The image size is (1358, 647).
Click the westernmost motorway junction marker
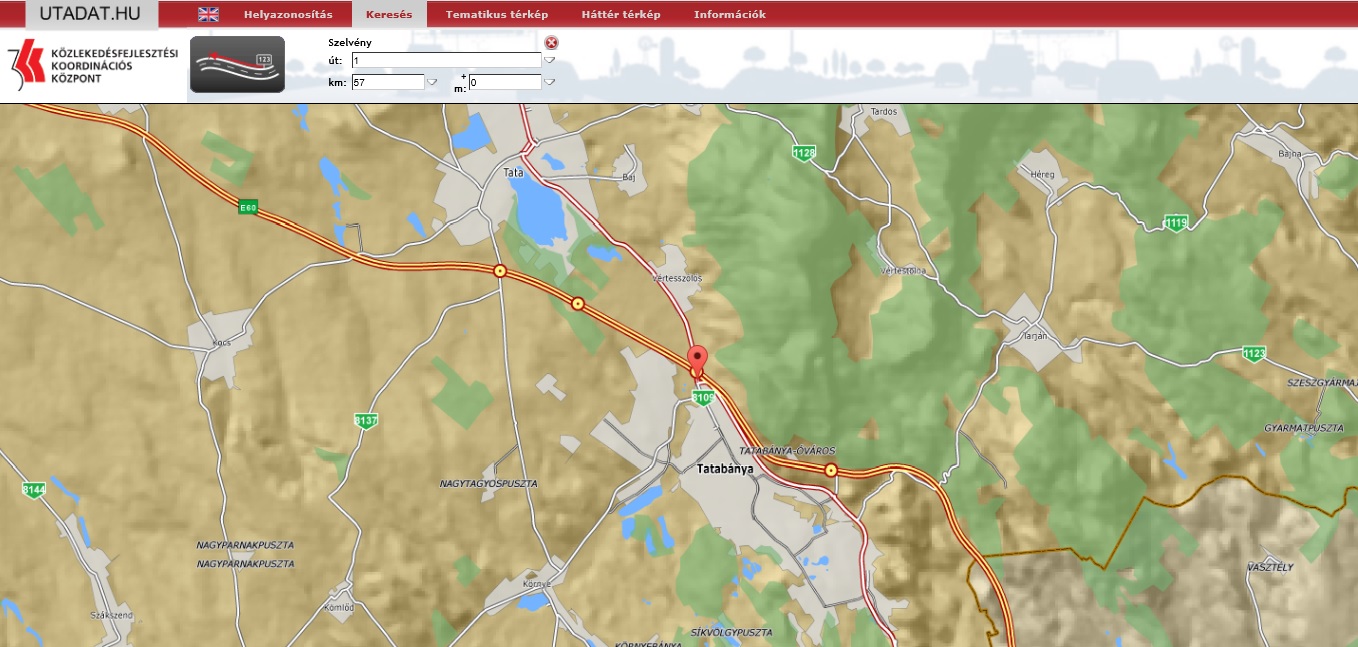click(500, 271)
